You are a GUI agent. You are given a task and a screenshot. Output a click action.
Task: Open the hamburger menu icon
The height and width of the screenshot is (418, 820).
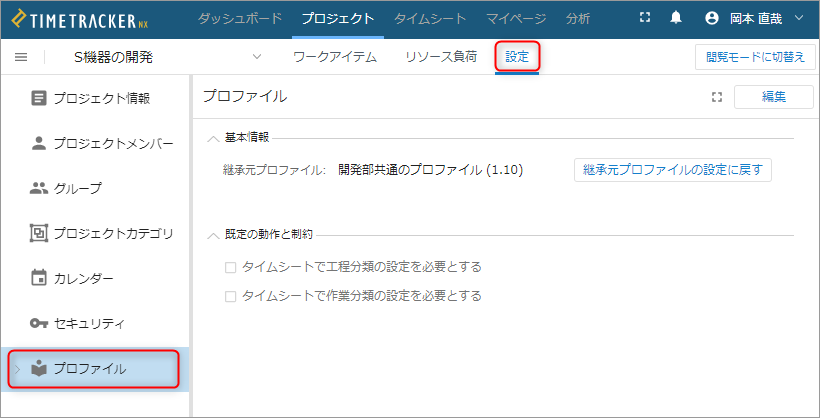[x=21, y=57]
